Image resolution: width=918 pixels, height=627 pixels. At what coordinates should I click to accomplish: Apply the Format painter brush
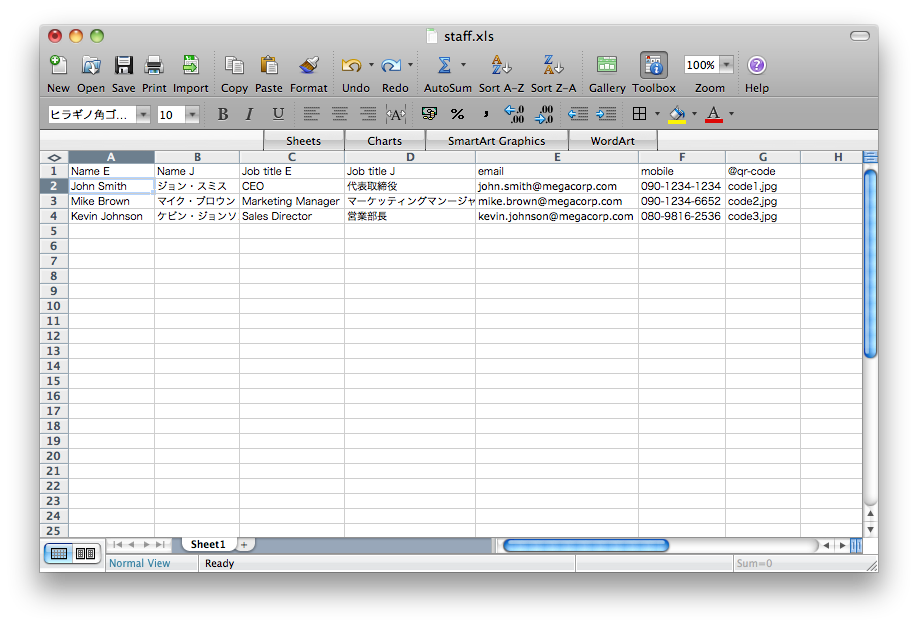(309, 66)
